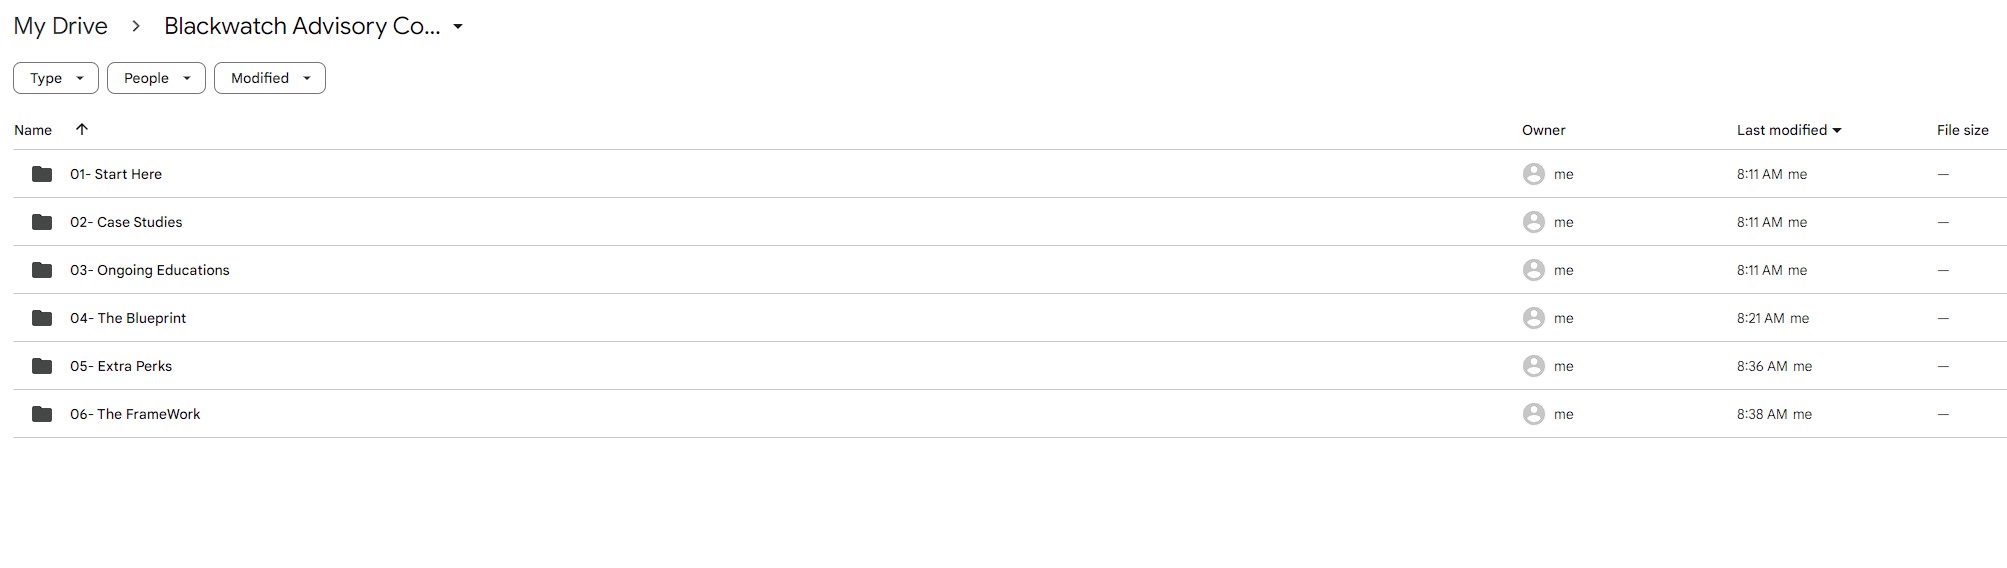This screenshot has width=2007, height=568.
Task: Sort the list by Name column header
Action: click(33, 130)
